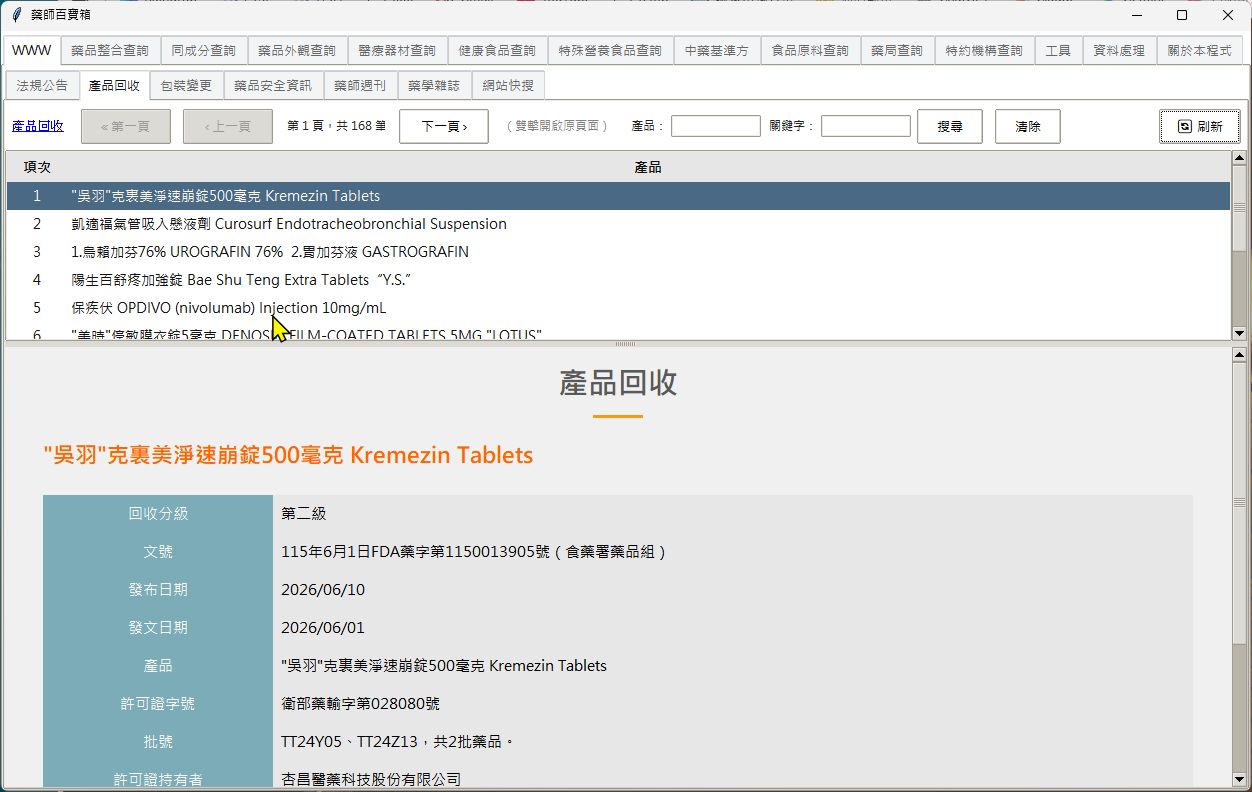Viewport: 1252px width, 792px height.
Task: Switch to the 工具 tab
Action: point(1058,51)
